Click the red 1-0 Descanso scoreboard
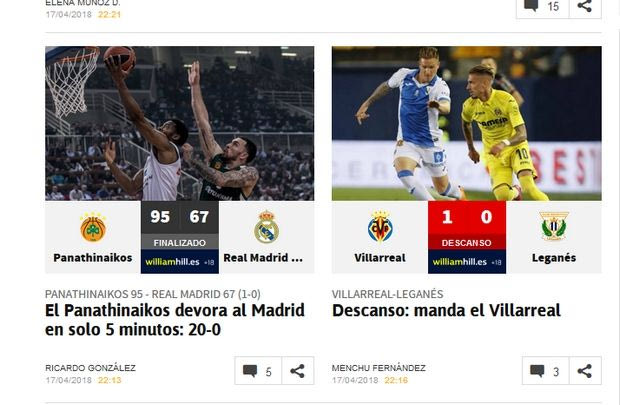The width and height of the screenshot is (620, 405). 467,225
